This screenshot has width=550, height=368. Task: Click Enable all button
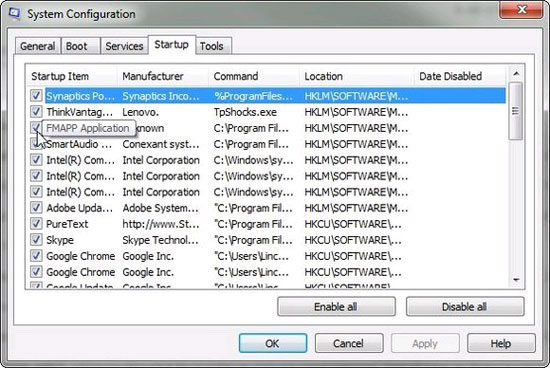(336, 307)
